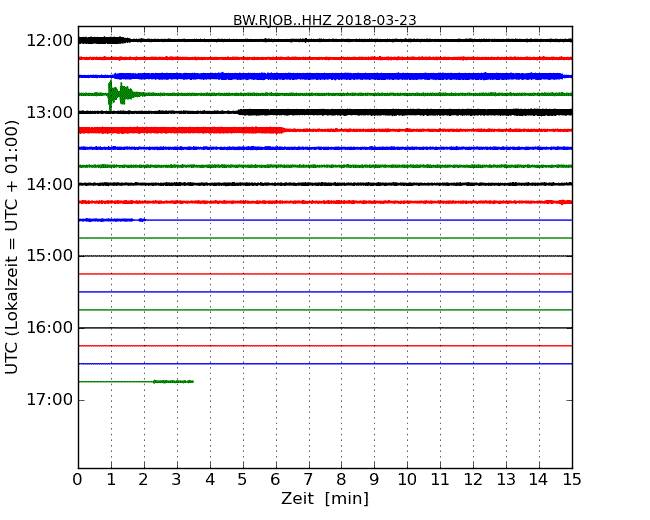
Task: Click the x-axis tick label 11
Action: [440, 479]
